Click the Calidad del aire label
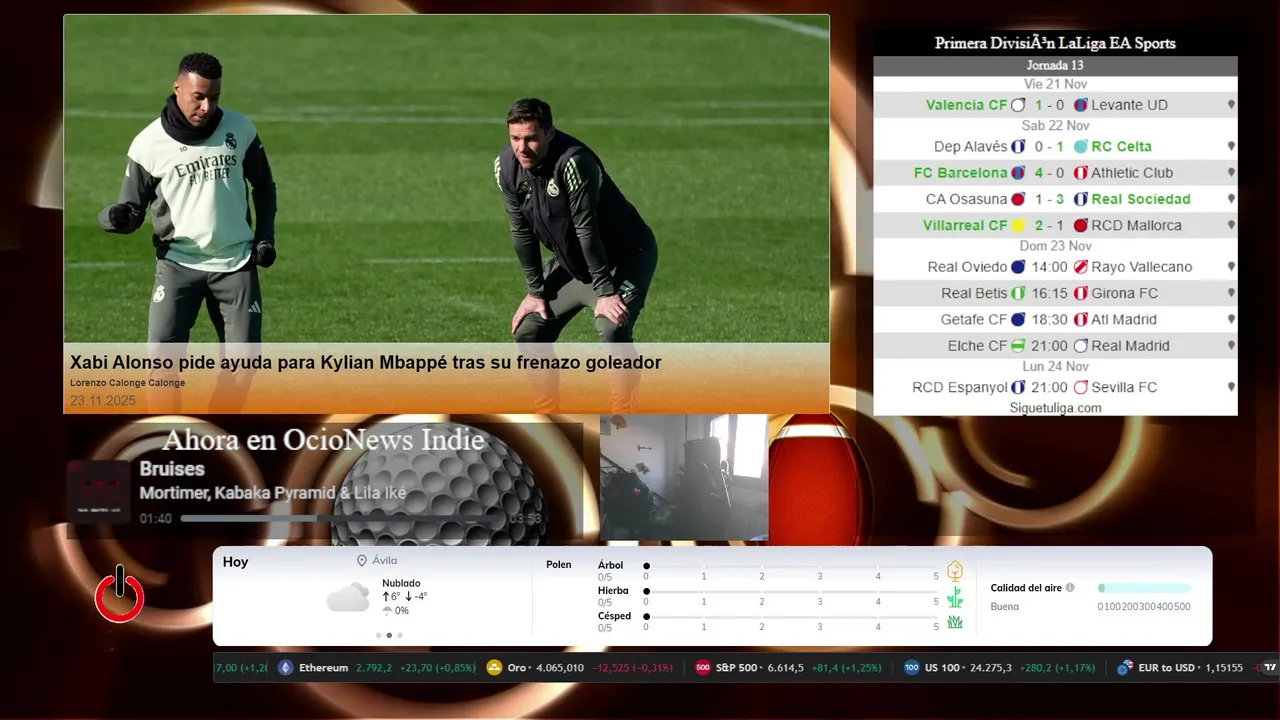Image resolution: width=1280 pixels, height=720 pixels. click(x=1026, y=588)
